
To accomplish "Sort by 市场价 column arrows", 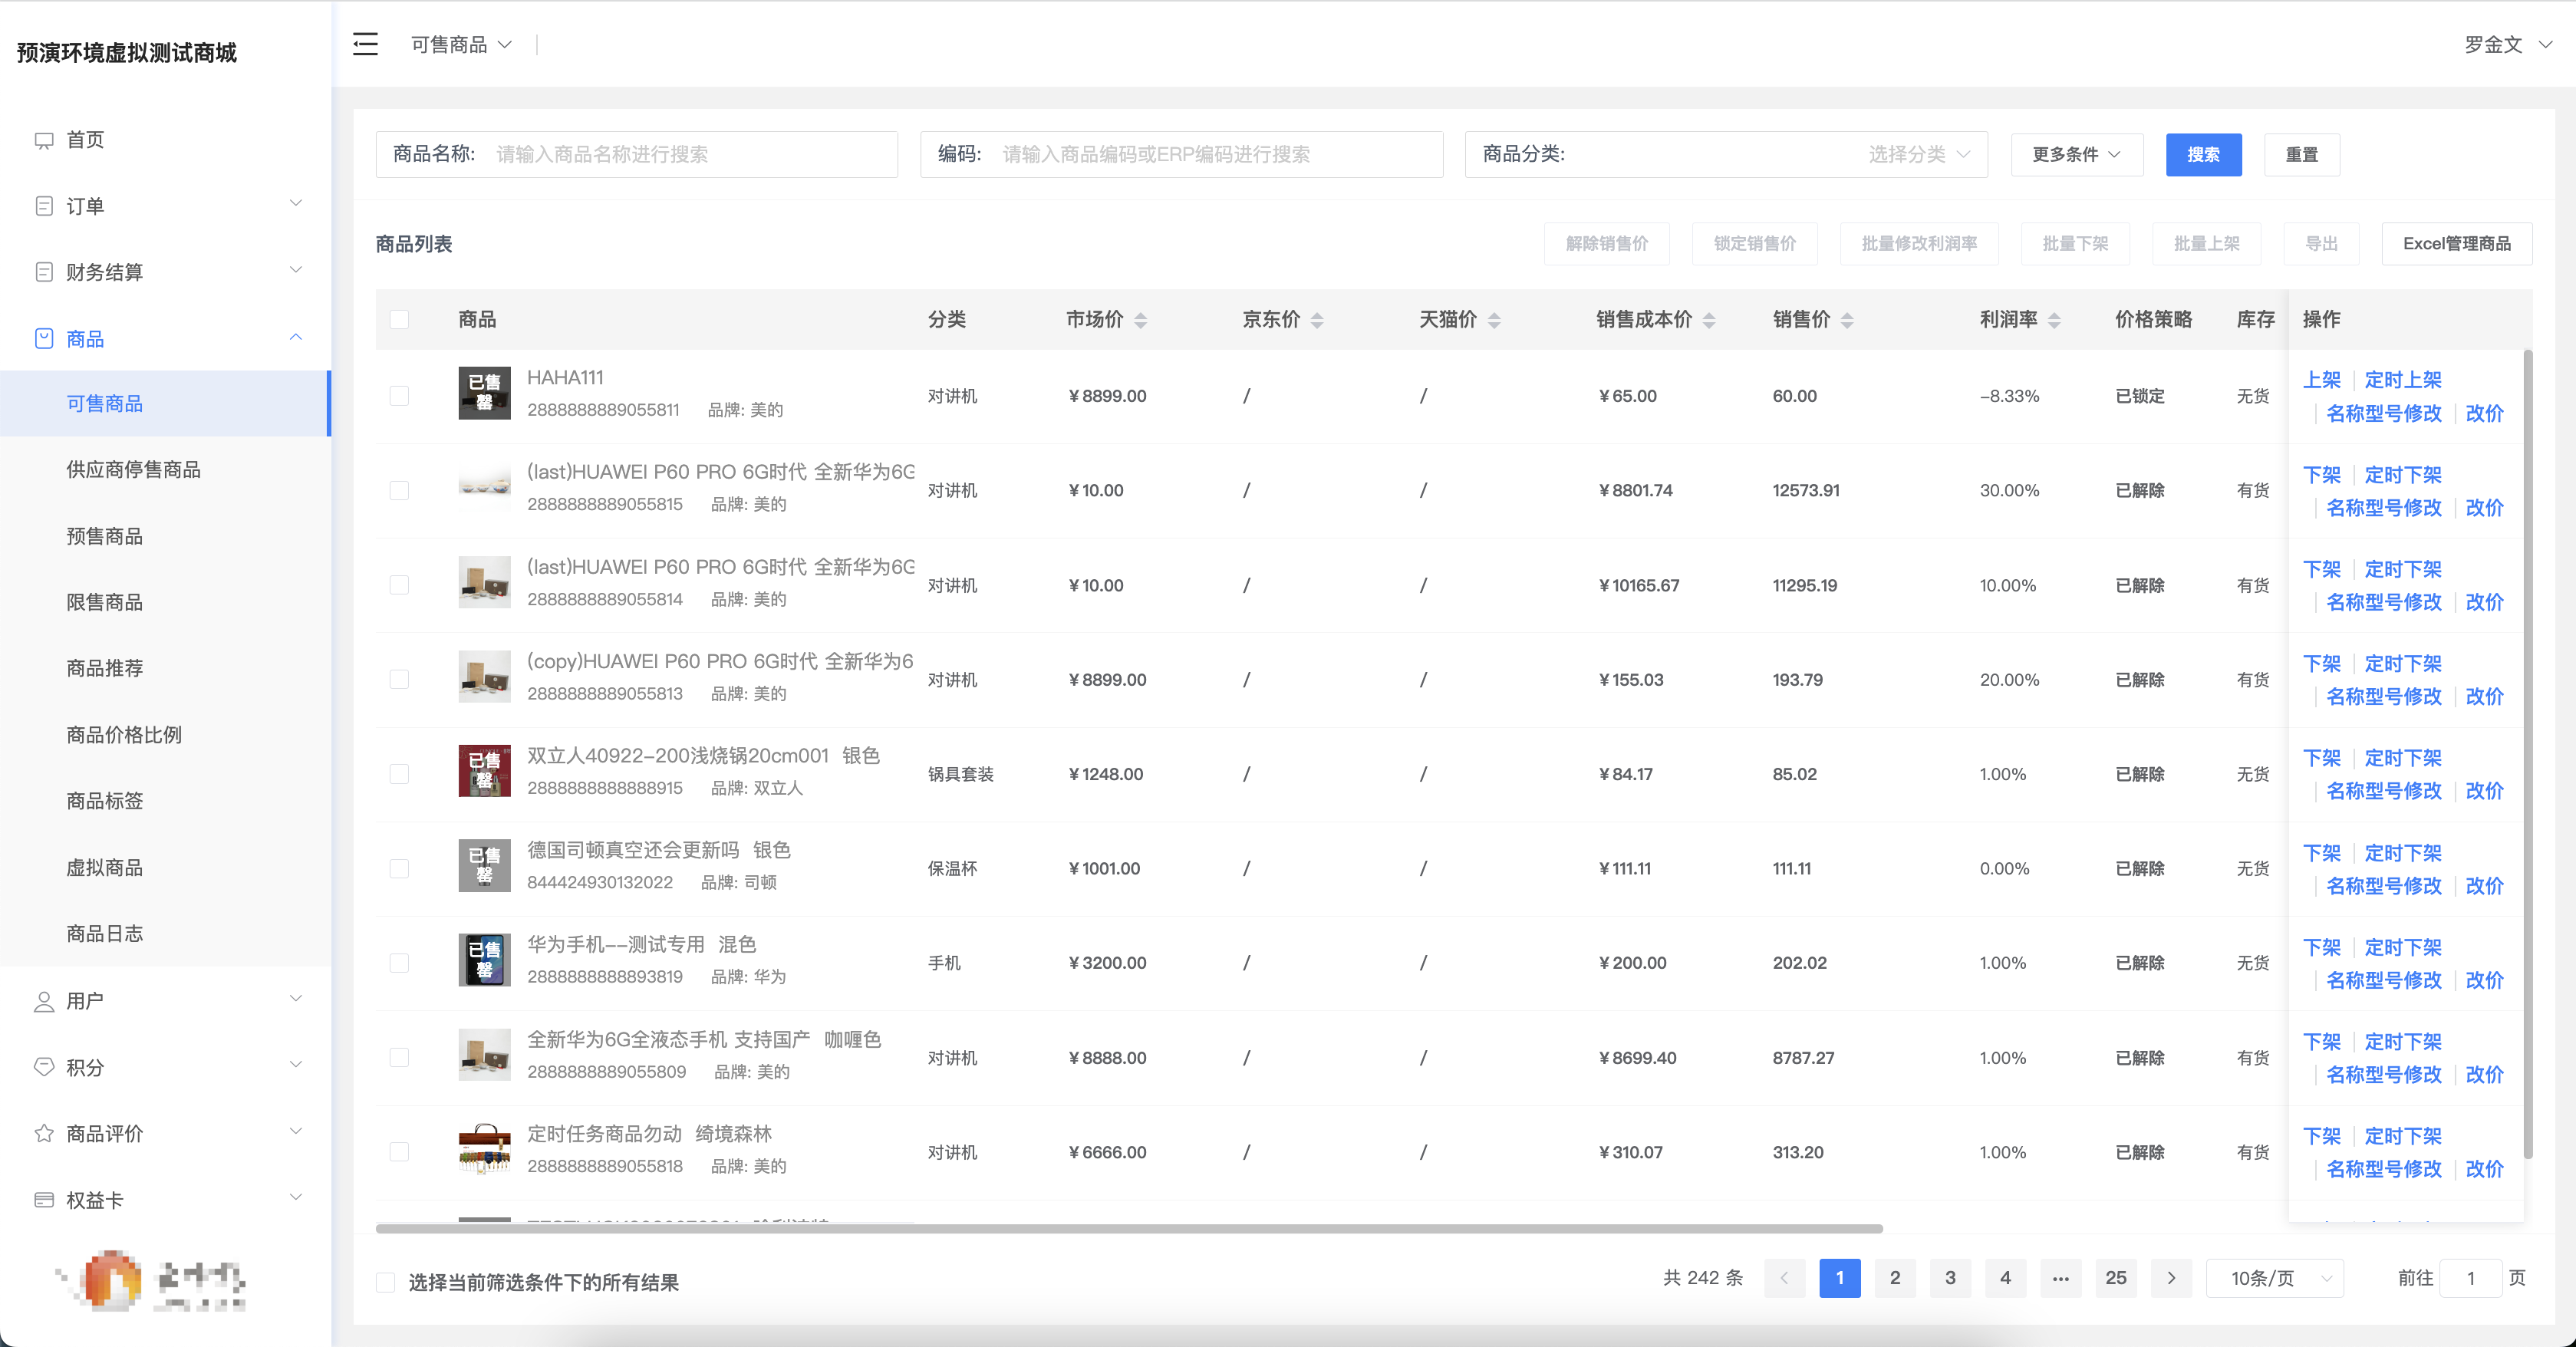I will pyautogui.click(x=1141, y=320).
